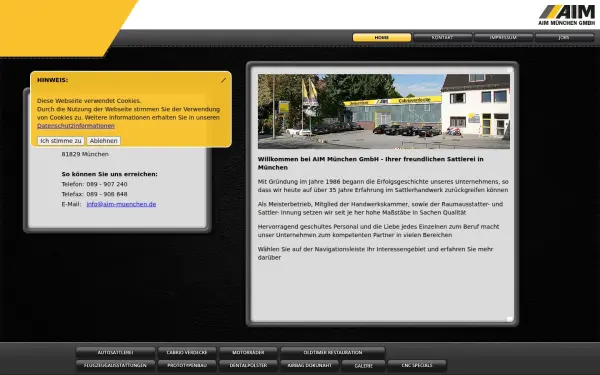Select Flugzeugausstattungen in the bottom navigation
This screenshot has height=375, width=600.
pyautogui.click(x=116, y=365)
